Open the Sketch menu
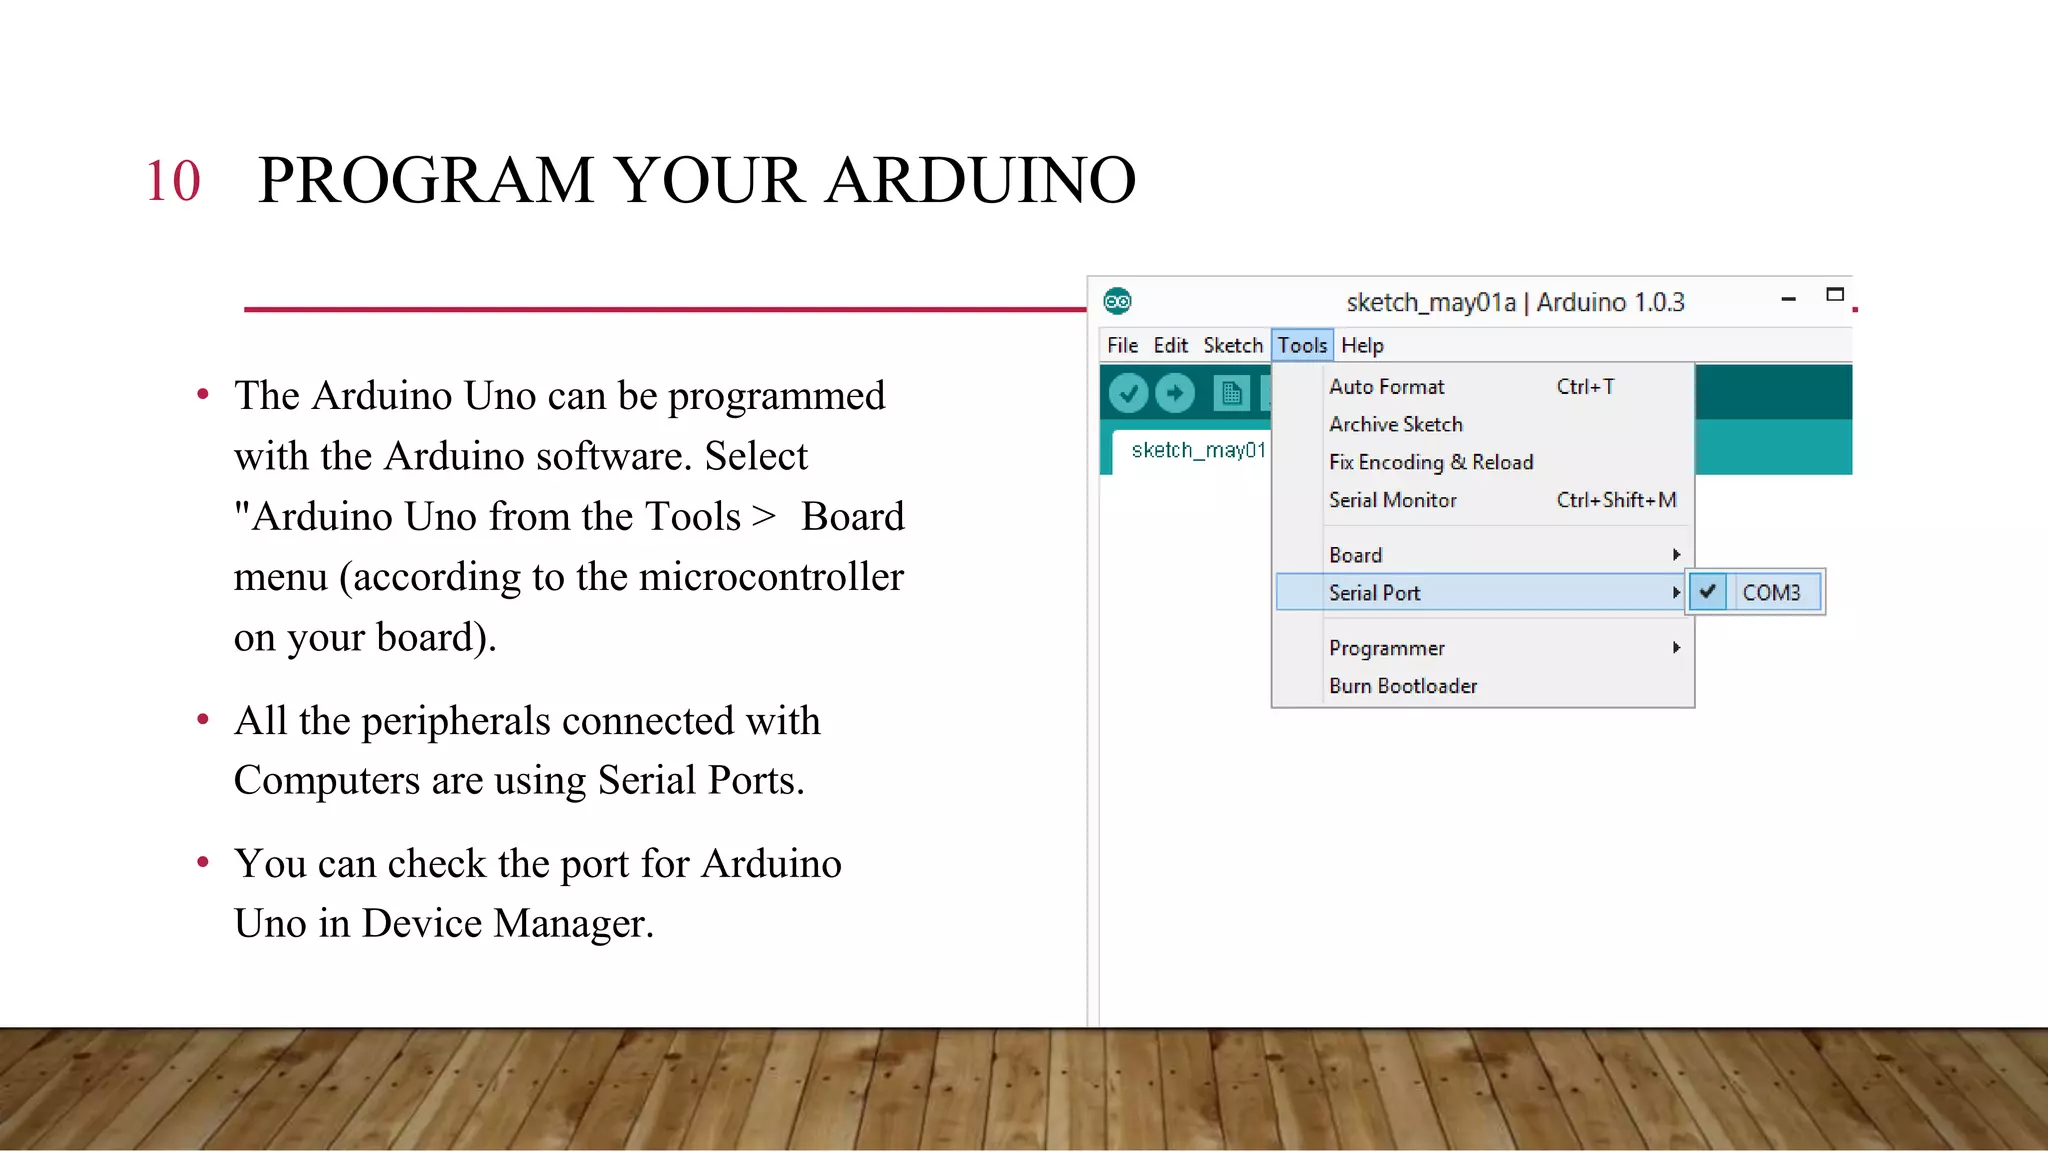 (x=1233, y=345)
